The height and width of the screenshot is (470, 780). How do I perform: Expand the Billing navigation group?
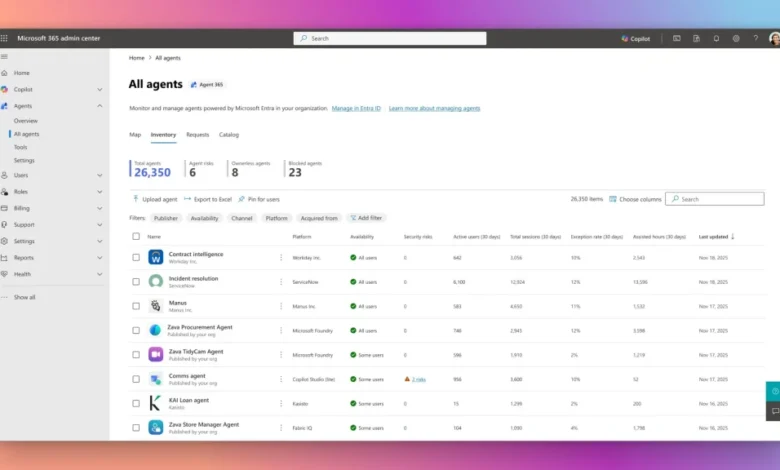tap(99, 208)
